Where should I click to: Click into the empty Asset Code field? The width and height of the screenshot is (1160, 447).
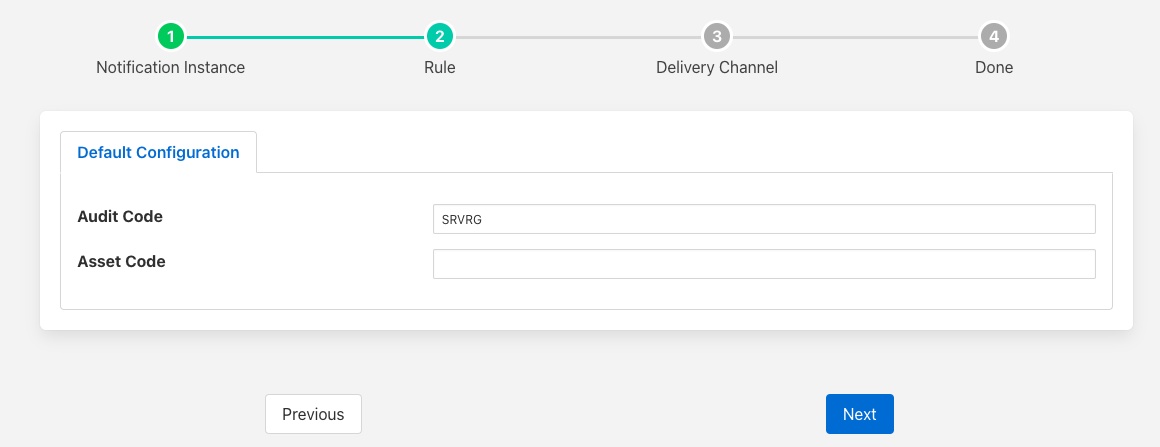click(x=763, y=264)
